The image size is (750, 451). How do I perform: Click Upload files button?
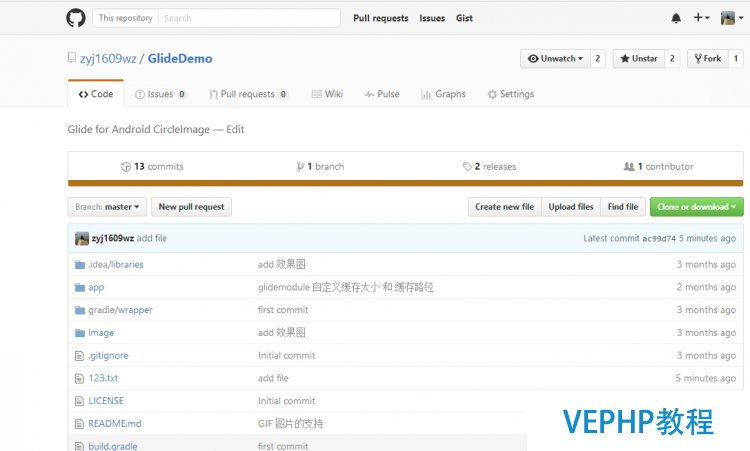click(x=571, y=207)
